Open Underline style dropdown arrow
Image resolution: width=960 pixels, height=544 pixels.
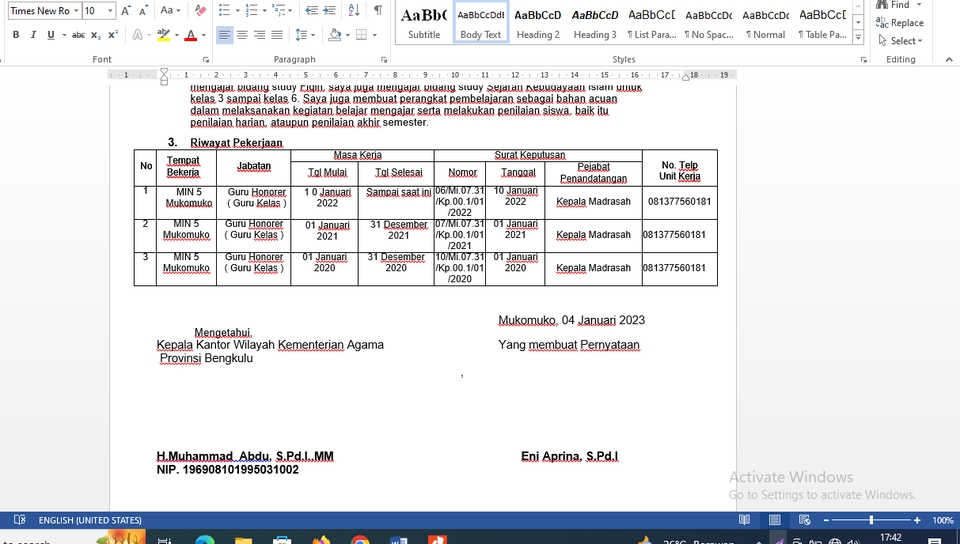[64, 35]
